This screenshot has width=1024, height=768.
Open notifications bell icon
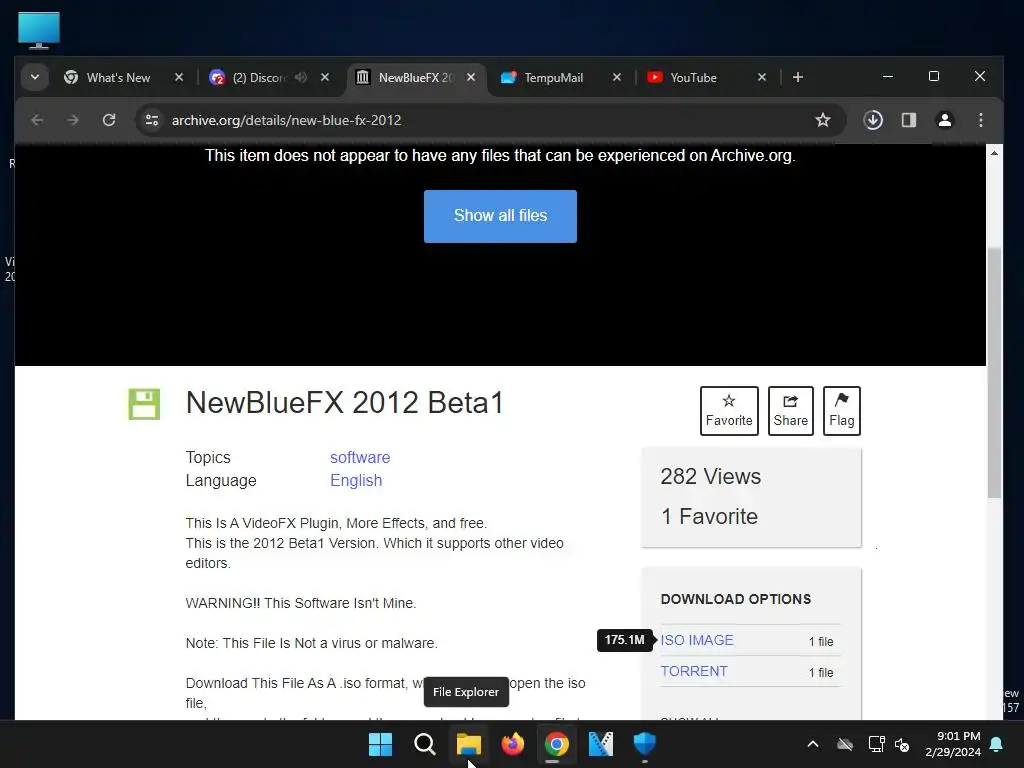tap(997, 744)
